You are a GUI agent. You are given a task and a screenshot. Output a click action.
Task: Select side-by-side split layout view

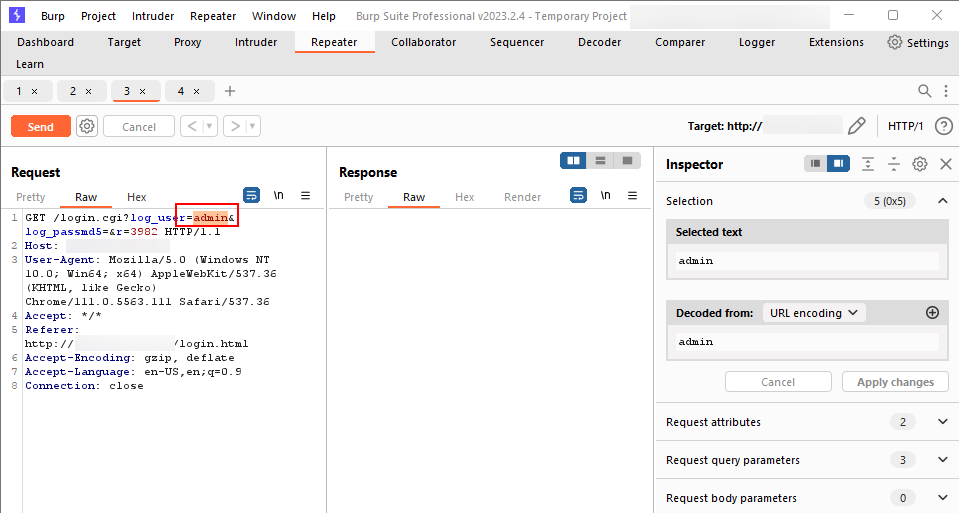[573, 160]
